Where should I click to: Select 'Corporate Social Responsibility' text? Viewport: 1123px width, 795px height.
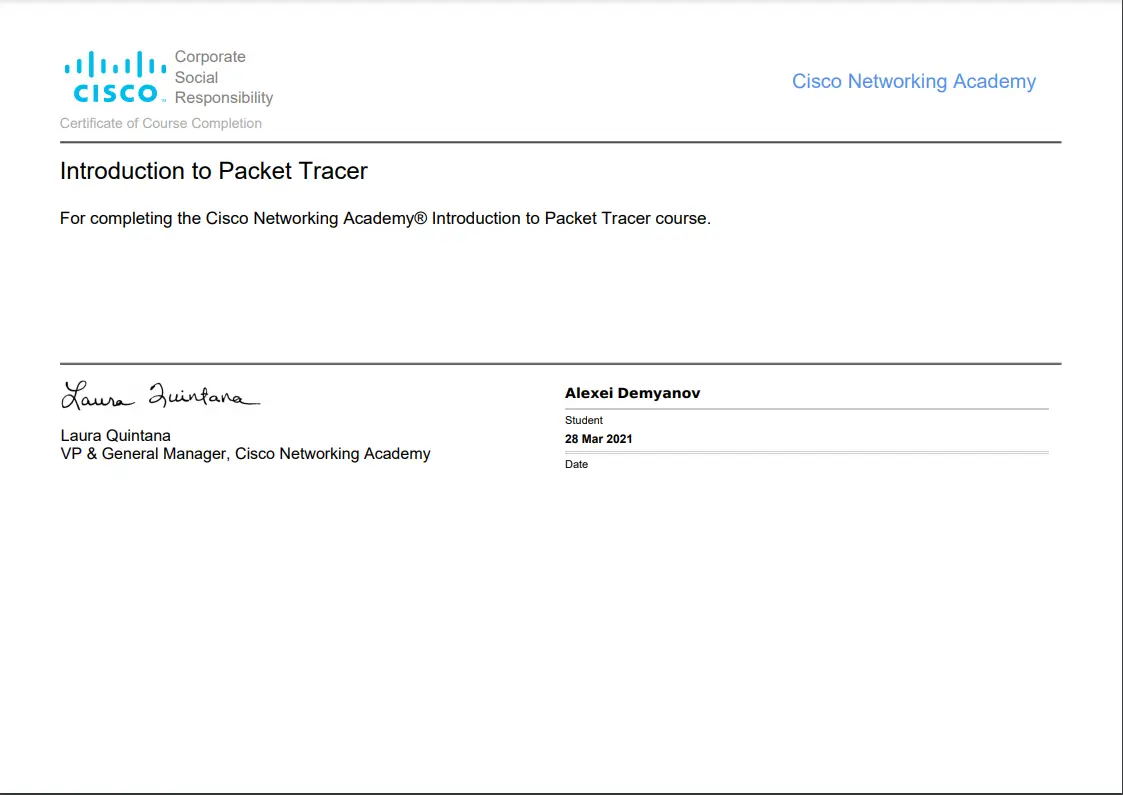point(223,77)
